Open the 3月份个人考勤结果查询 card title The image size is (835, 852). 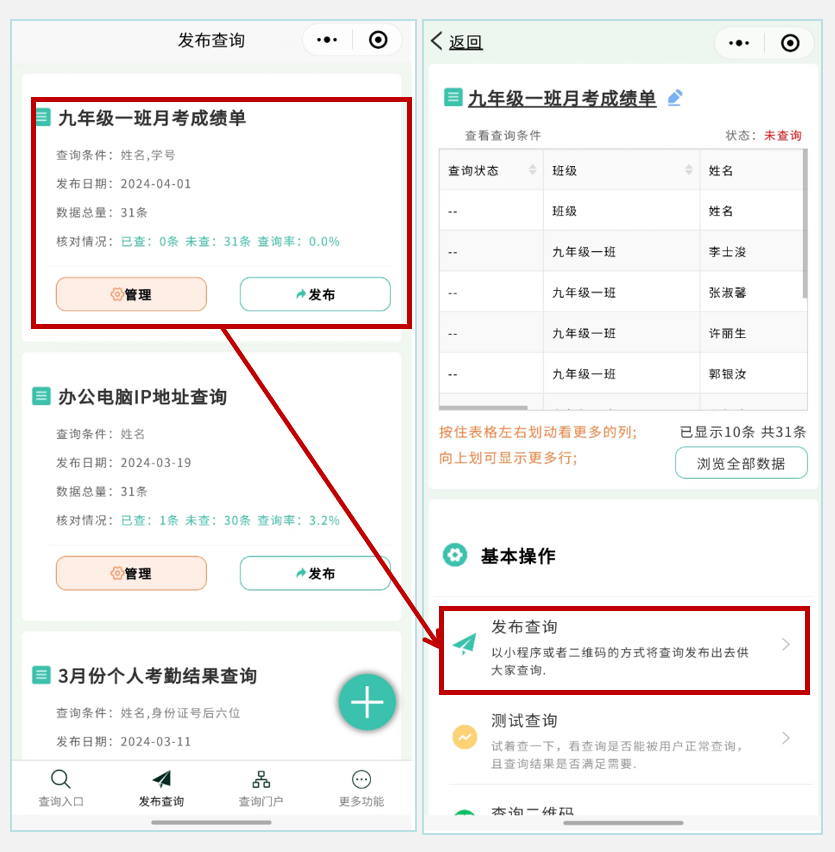(157, 675)
